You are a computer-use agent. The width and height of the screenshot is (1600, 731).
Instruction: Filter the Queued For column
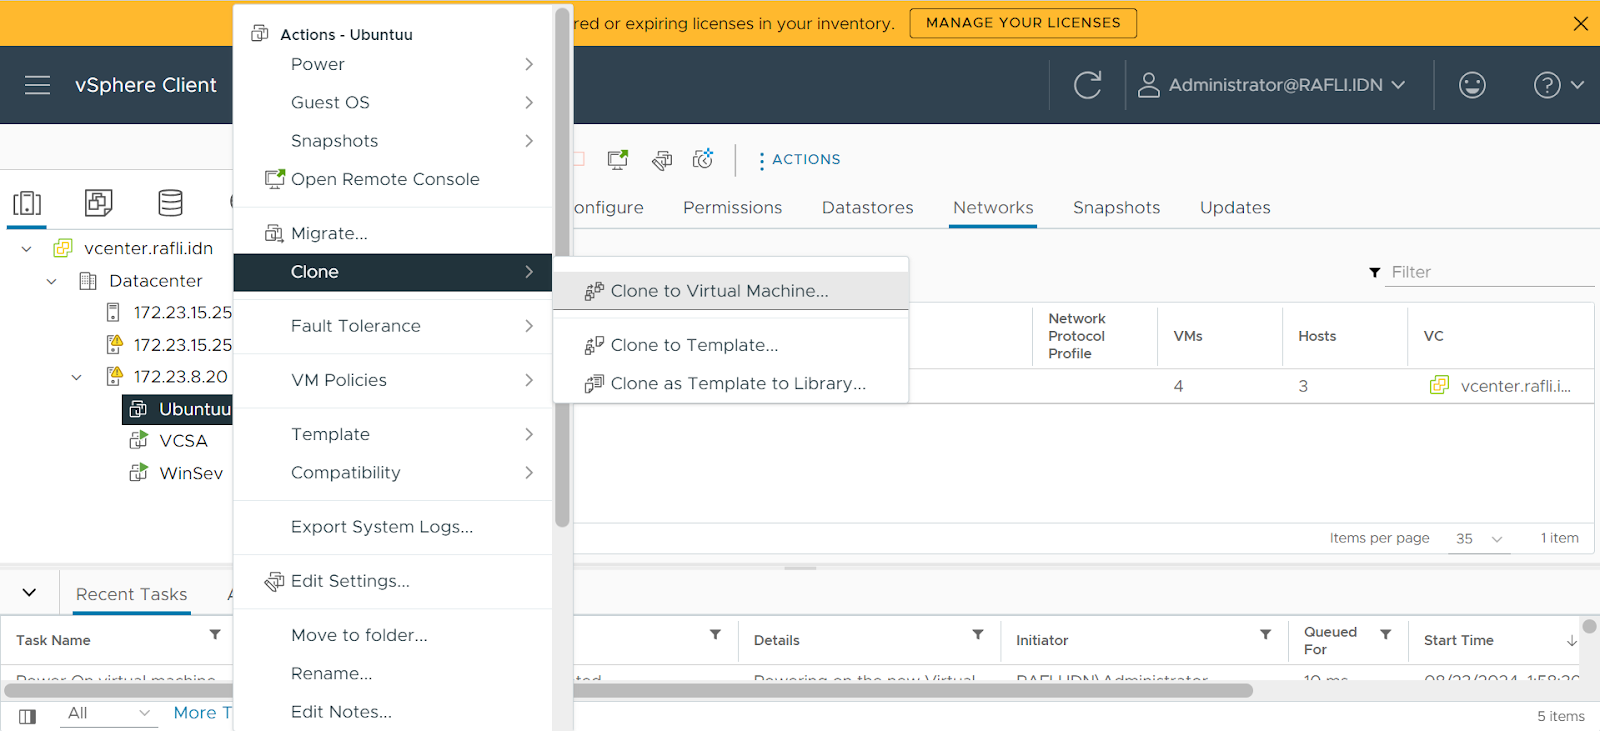(1386, 634)
